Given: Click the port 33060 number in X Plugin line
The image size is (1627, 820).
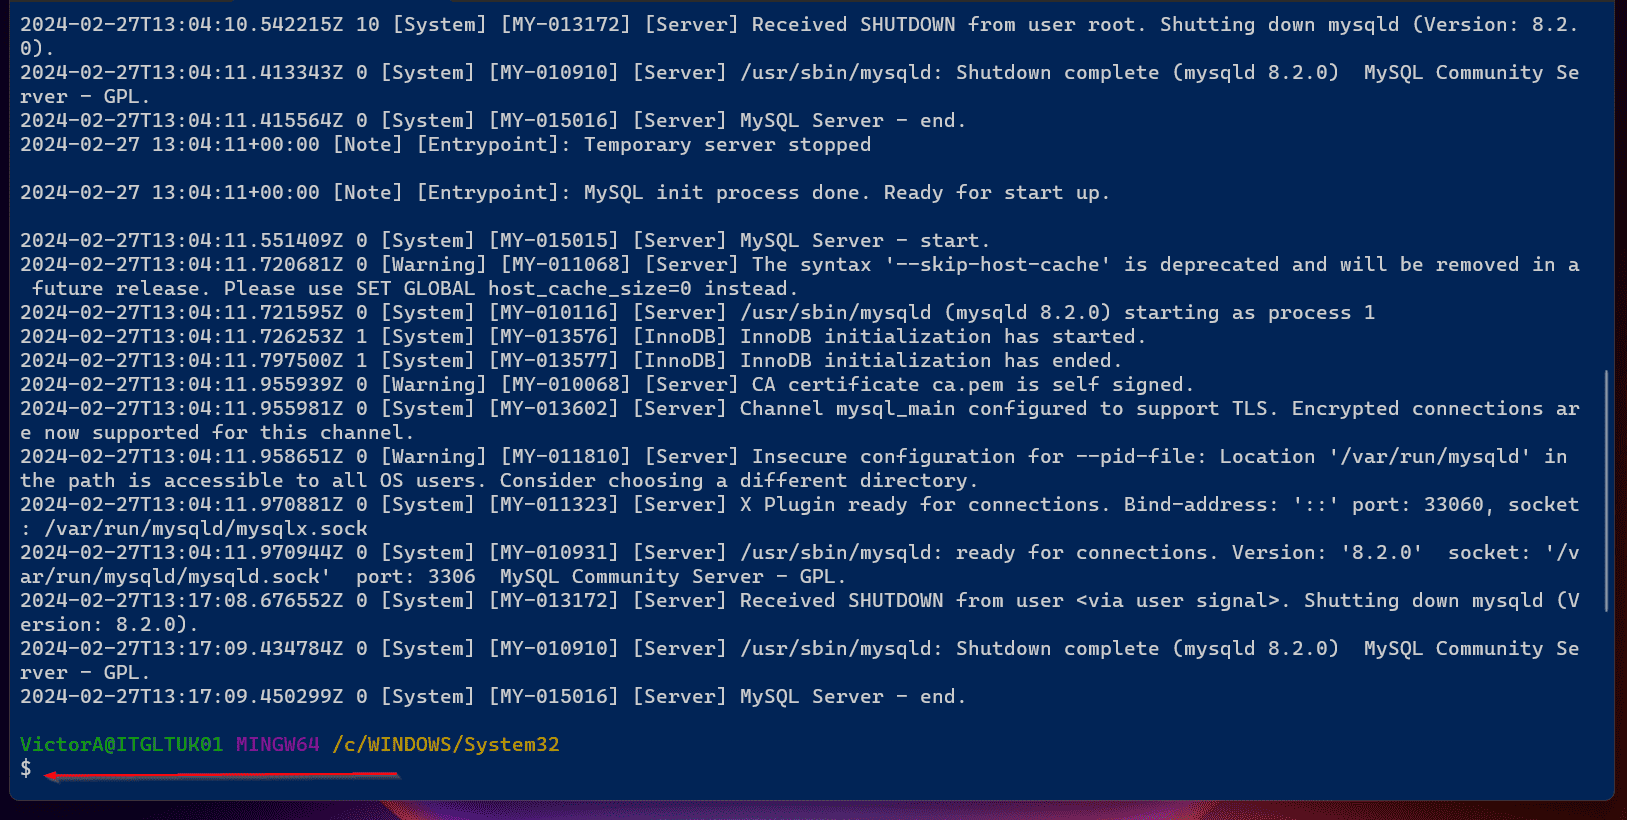Looking at the screenshot, I should point(1454,504).
